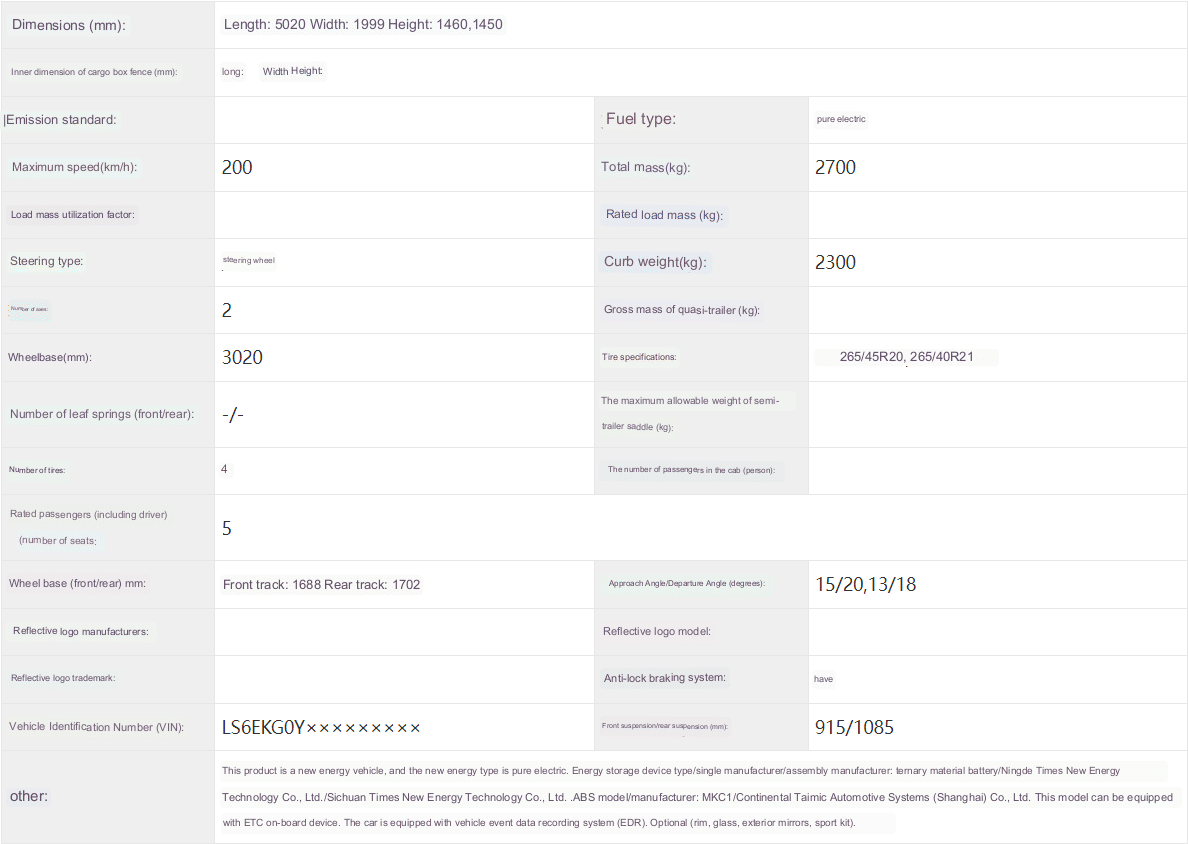Click the Emission standard label
Image resolution: width=1188 pixels, height=844 pixels.
pyautogui.click(x=62, y=120)
